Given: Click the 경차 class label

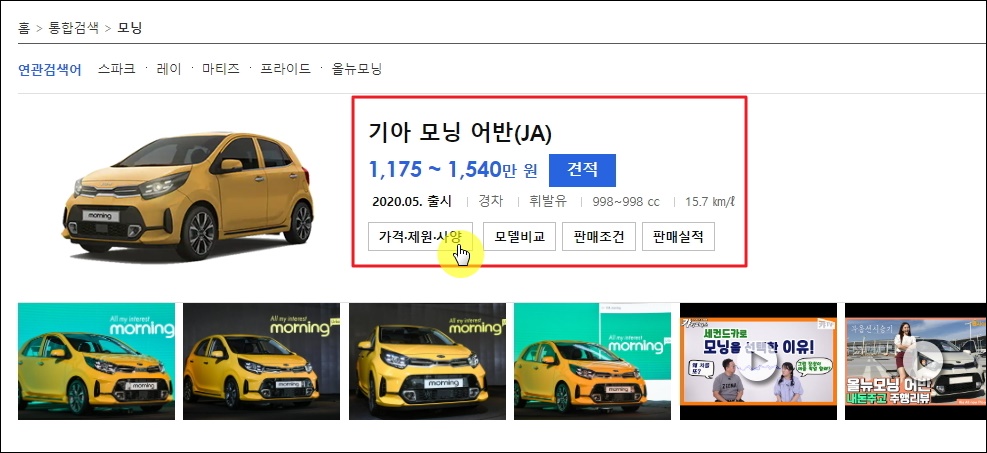Looking at the screenshot, I should pyautogui.click(x=491, y=202).
